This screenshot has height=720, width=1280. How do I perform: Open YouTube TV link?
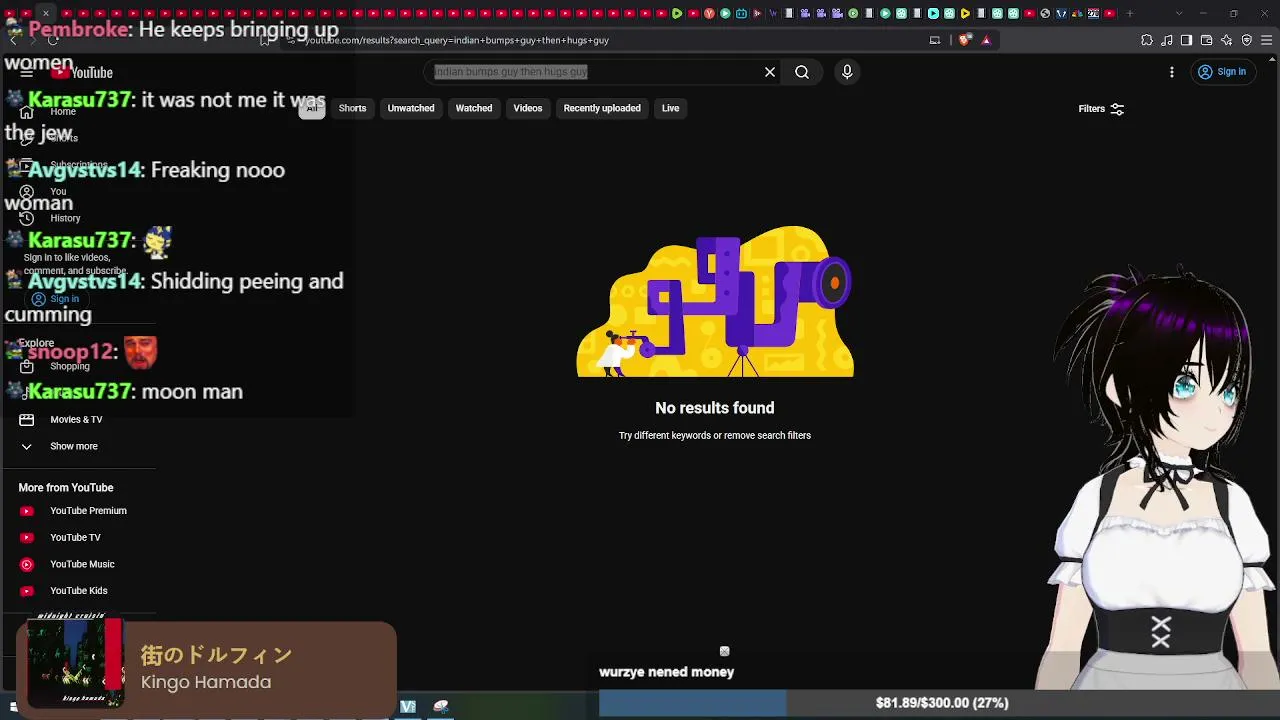pyautogui.click(x=75, y=538)
